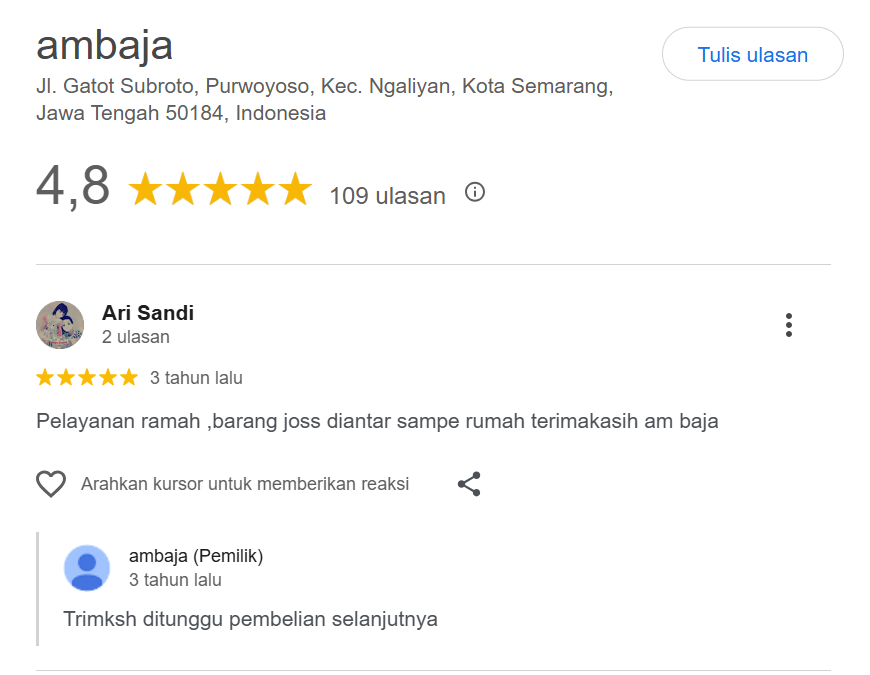Click "3 tahun lalu" beside the review stars
Image resolution: width=870 pixels, height=675 pixels.
coord(196,378)
